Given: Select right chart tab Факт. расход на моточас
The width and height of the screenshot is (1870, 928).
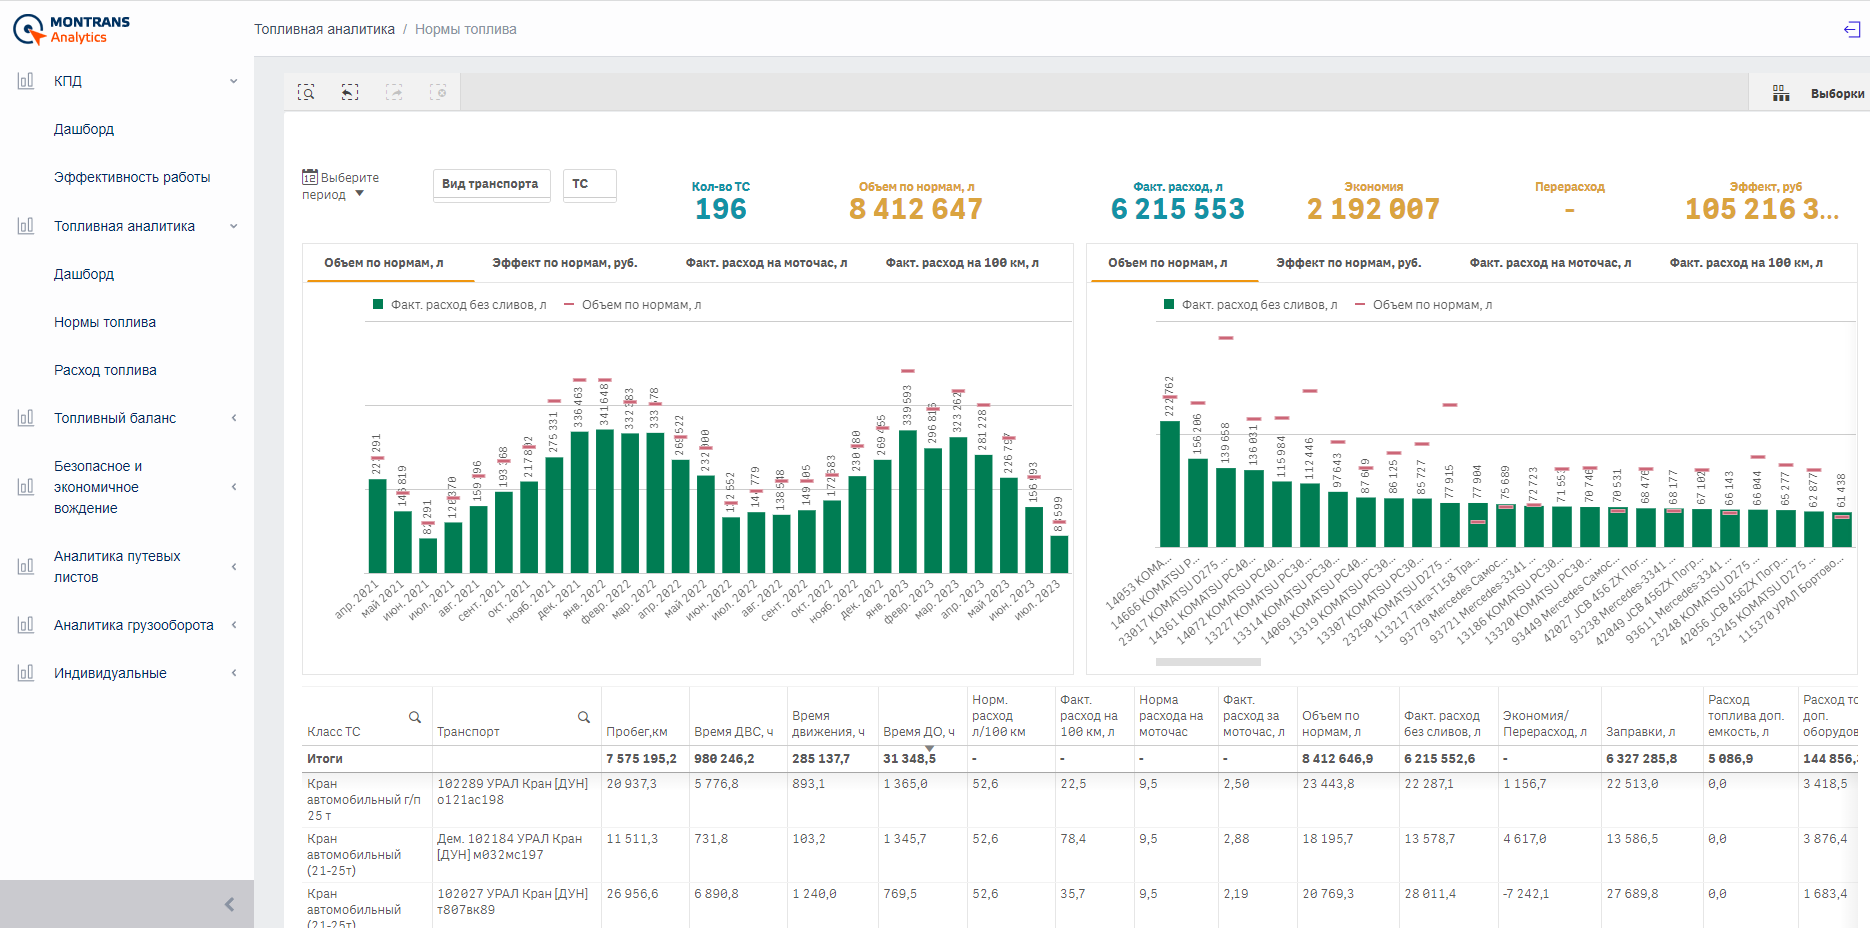Looking at the screenshot, I should (x=1550, y=263).
